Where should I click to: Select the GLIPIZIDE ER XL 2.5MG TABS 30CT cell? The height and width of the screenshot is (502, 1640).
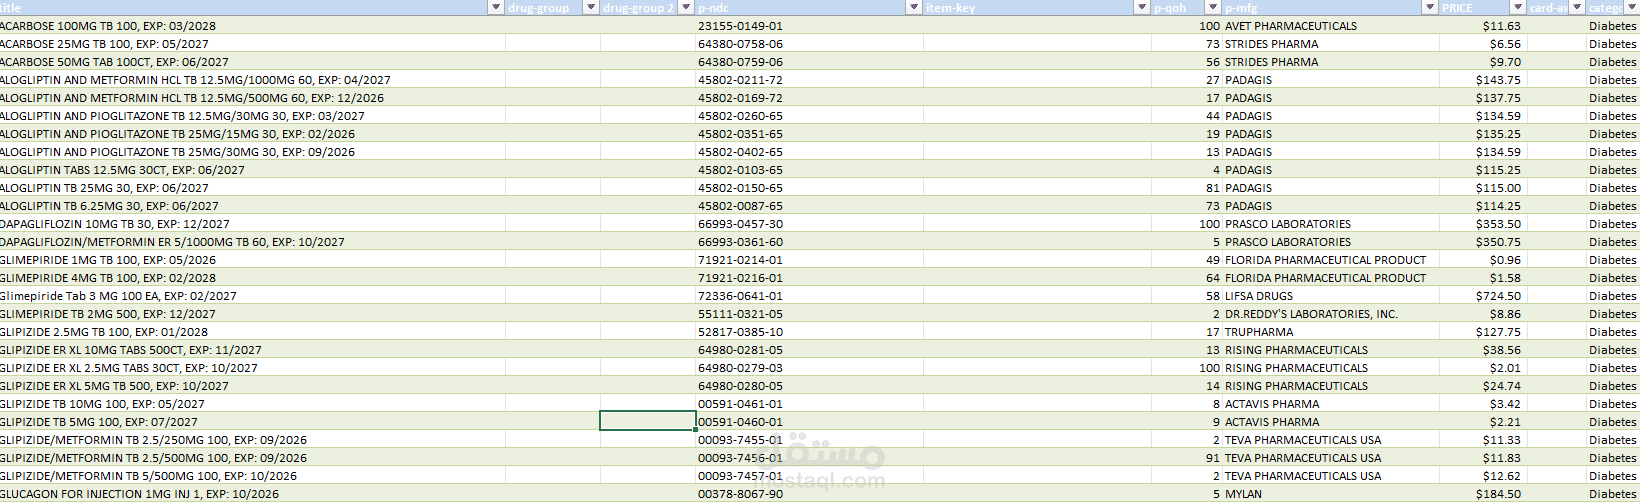coord(252,368)
